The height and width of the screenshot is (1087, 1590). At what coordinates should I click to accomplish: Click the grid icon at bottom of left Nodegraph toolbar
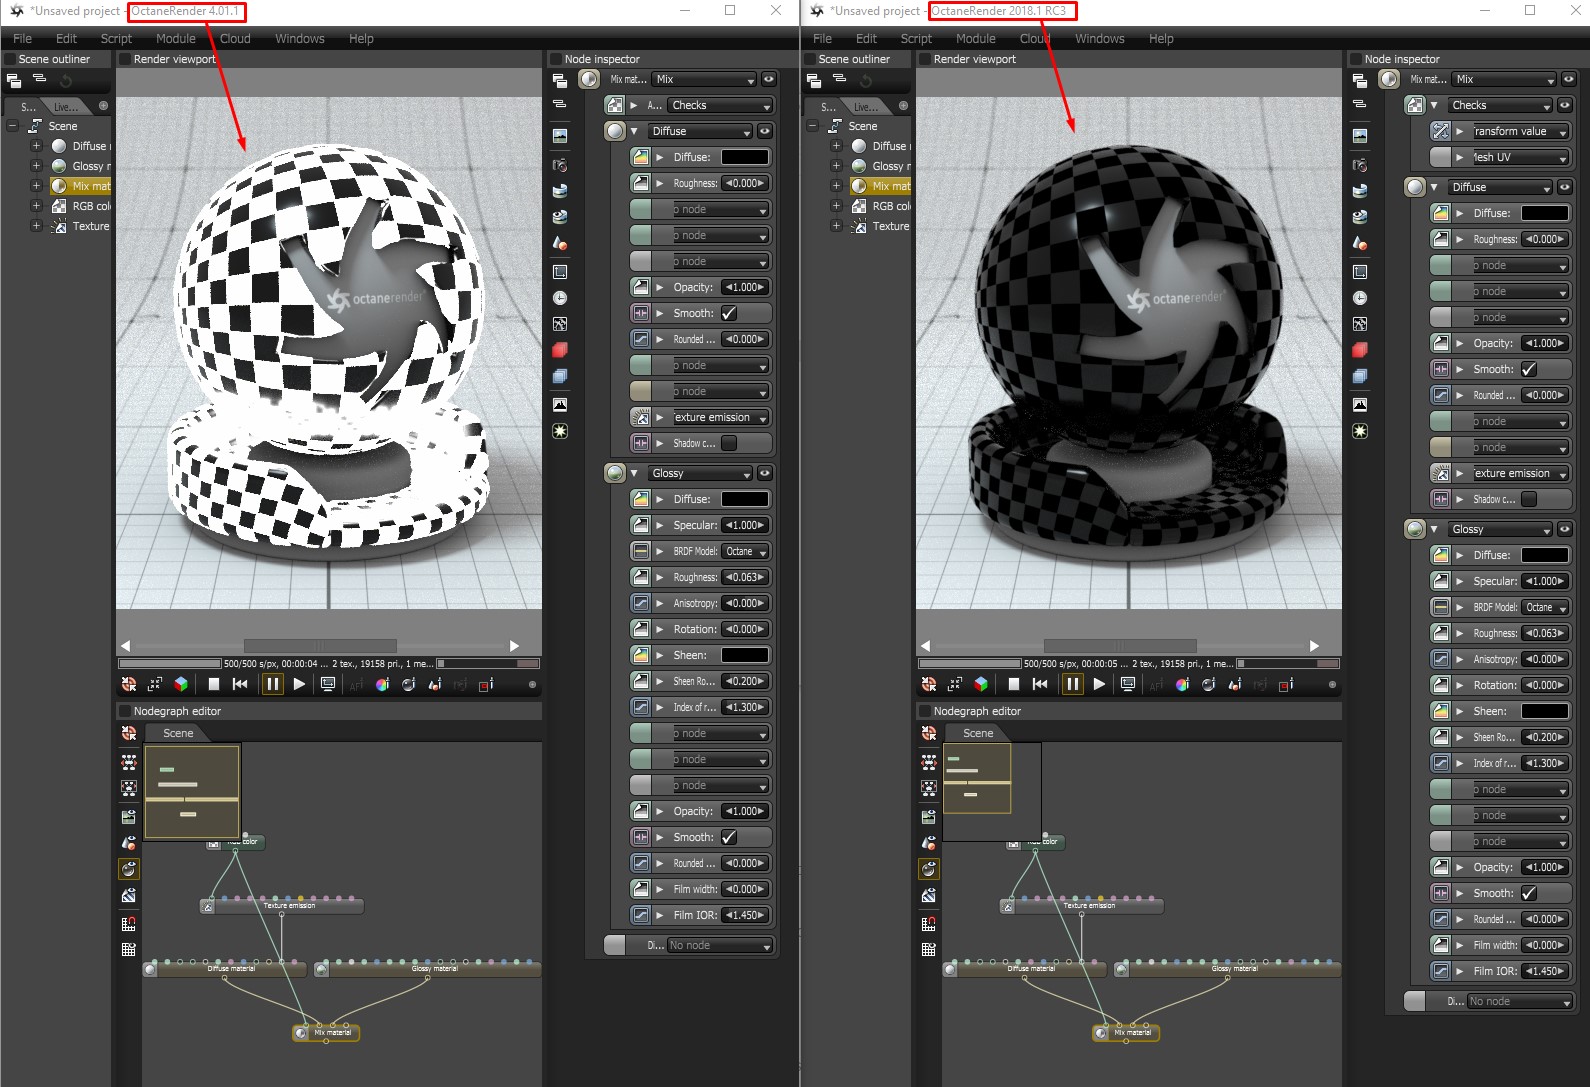tap(129, 949)
